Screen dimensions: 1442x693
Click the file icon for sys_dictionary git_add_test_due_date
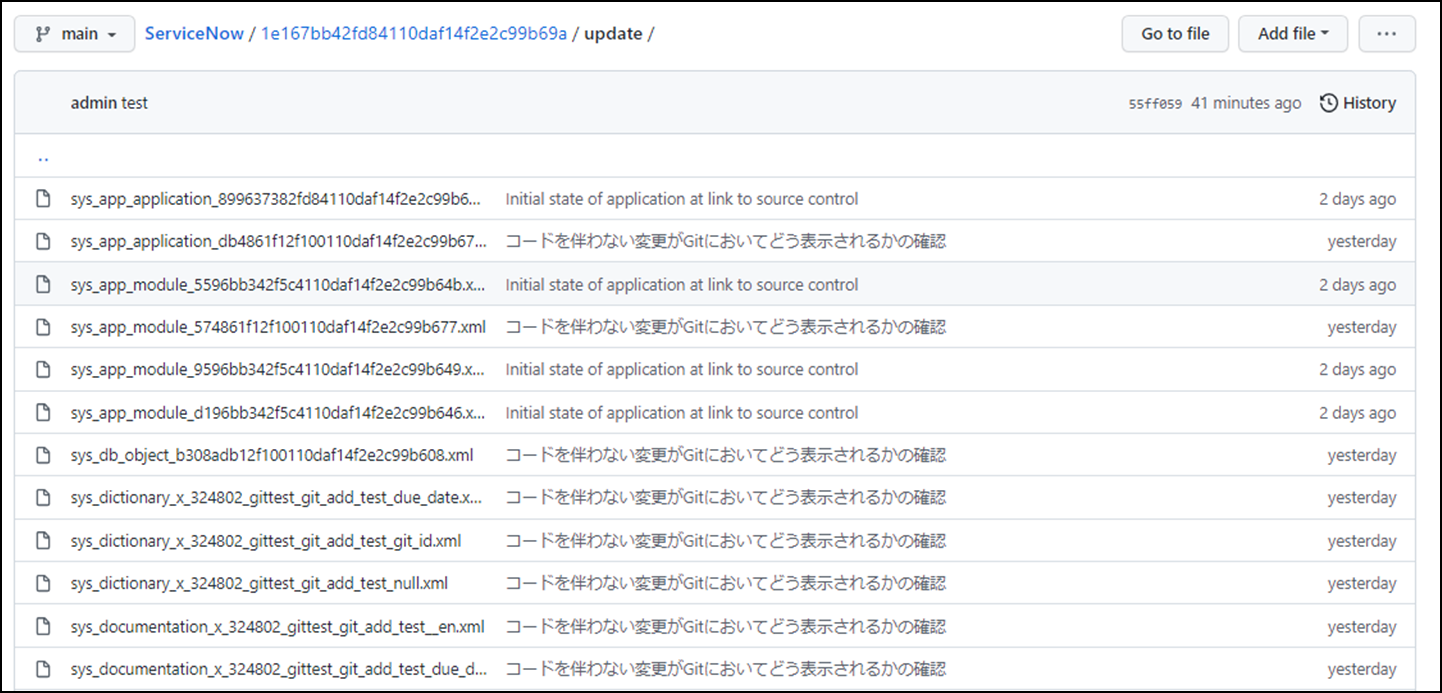(x=43, y=497)
